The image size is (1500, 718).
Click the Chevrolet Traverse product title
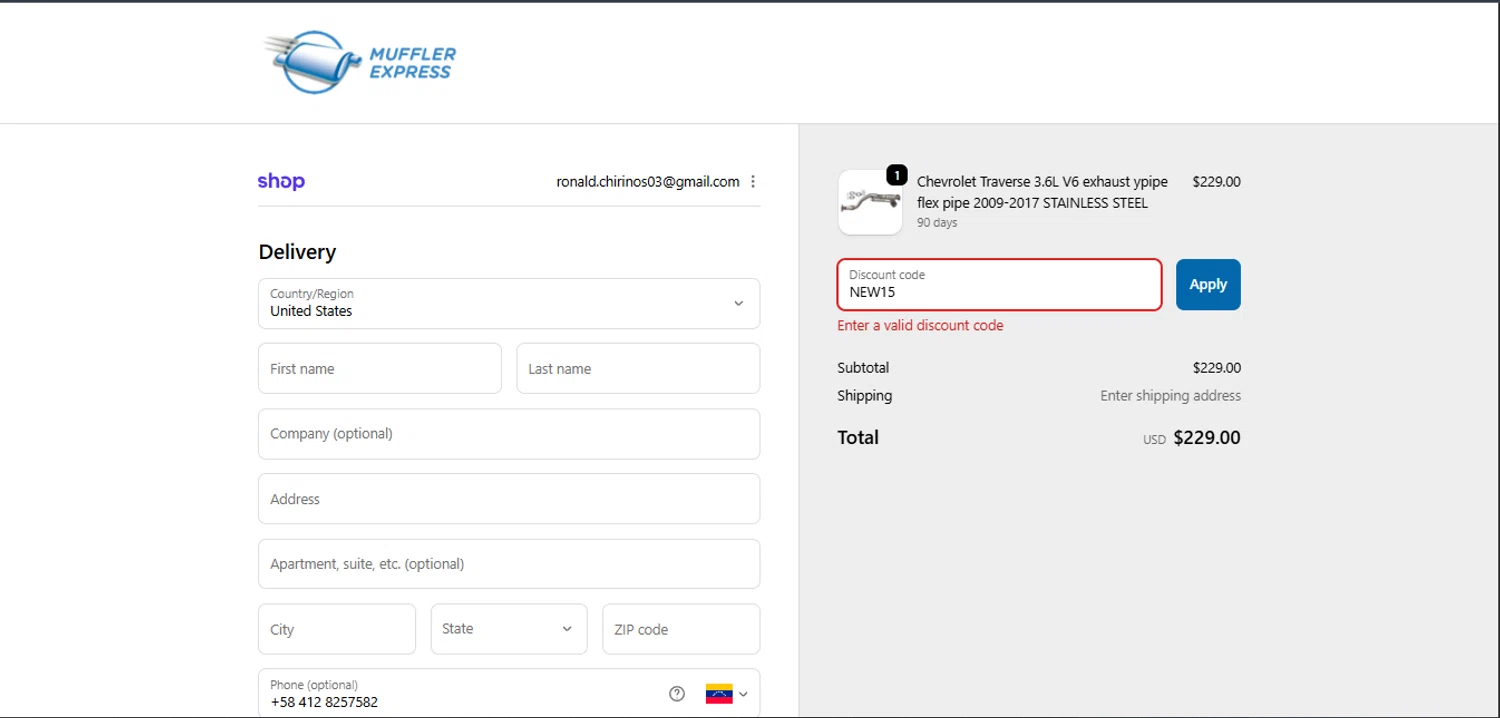point(1042,192)
